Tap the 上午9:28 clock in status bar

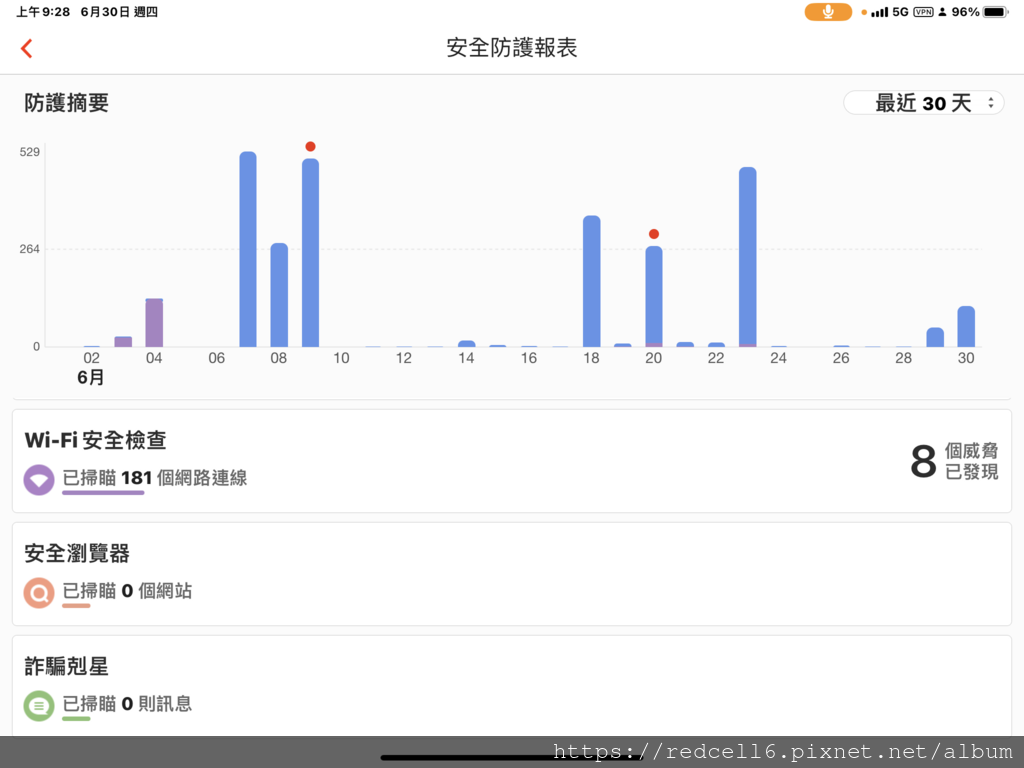43,12
